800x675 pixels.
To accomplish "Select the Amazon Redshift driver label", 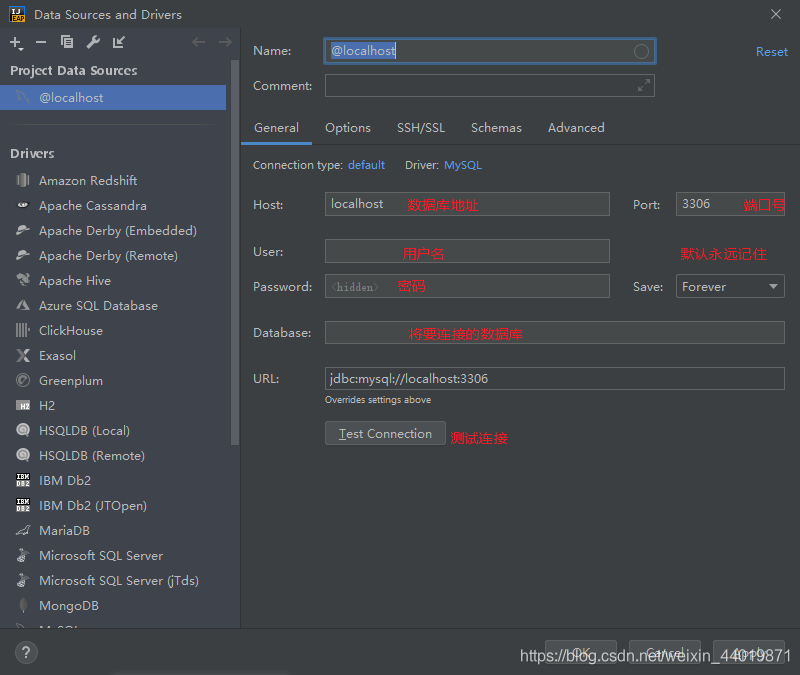I will point(88,181).
